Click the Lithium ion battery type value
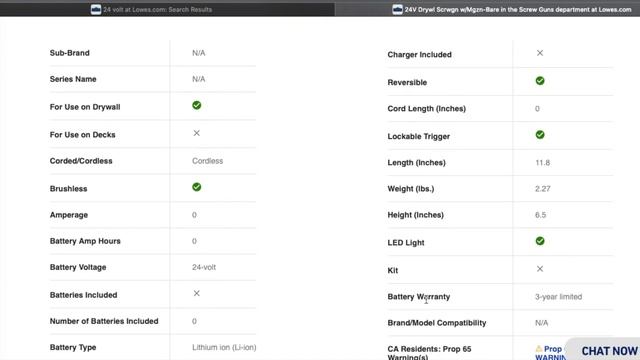The height and width of the screenshot is (360, 640). click(x=224, y=347)
